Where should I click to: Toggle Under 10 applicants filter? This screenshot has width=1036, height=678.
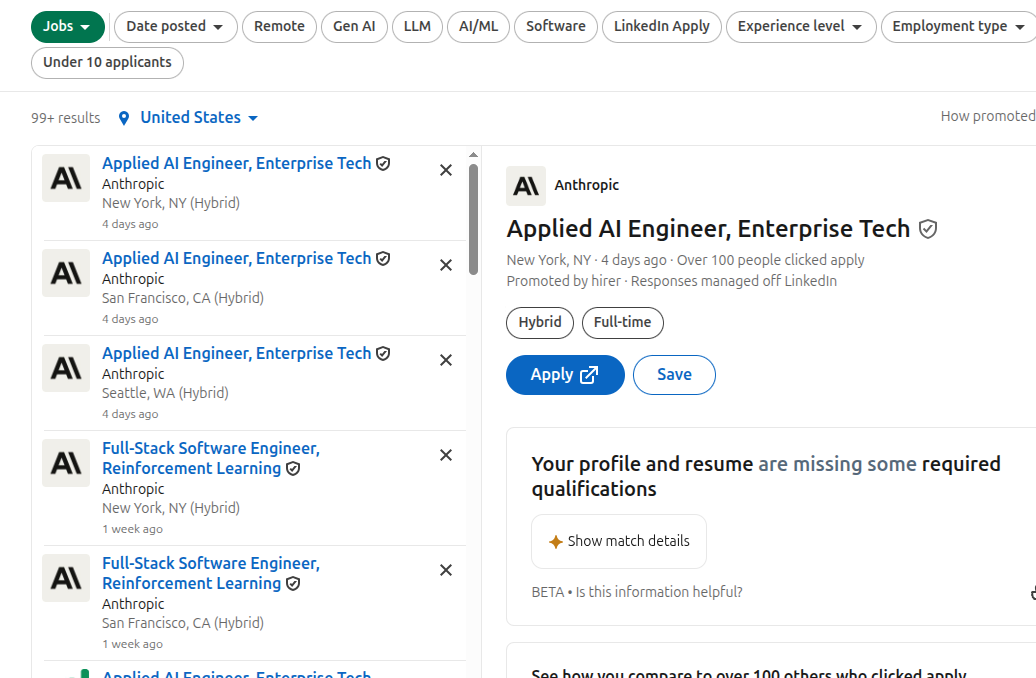107,63
